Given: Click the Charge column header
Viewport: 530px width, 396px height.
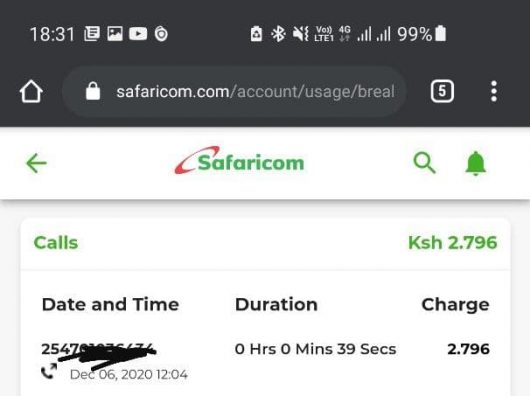Looking at the screenshot, I should [x=455, y=305].
